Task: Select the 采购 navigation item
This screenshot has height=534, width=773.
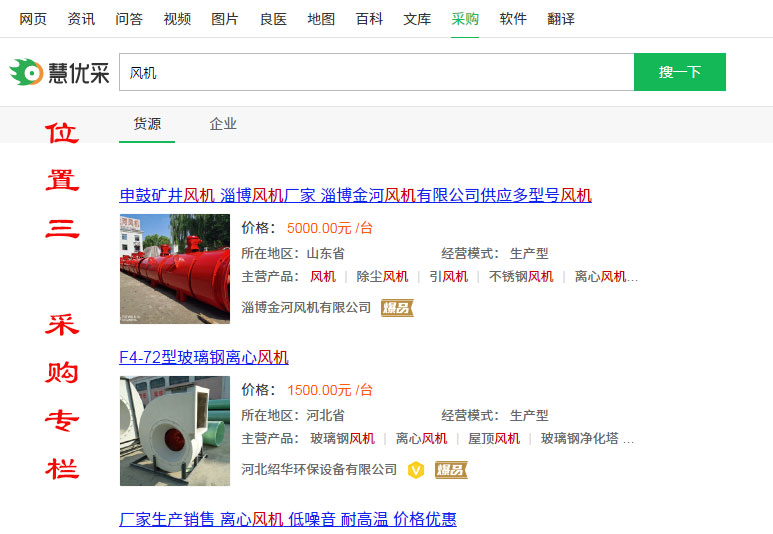Action: tap(465, 19)
